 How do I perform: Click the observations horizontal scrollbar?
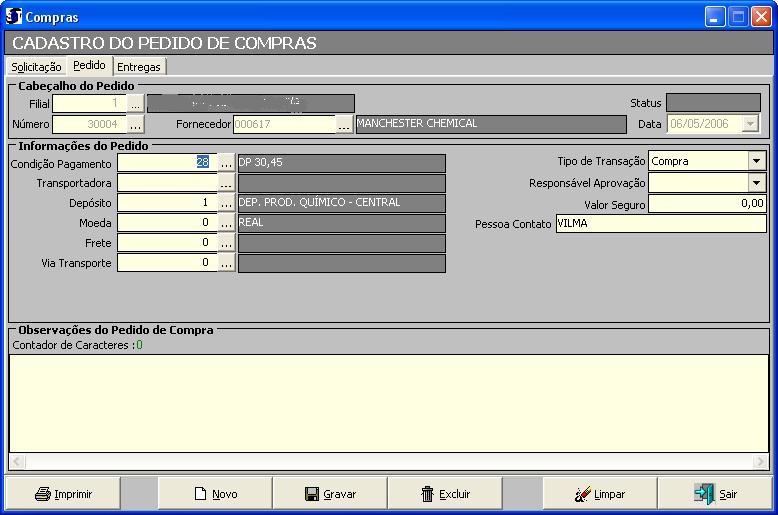pos(389,462)
